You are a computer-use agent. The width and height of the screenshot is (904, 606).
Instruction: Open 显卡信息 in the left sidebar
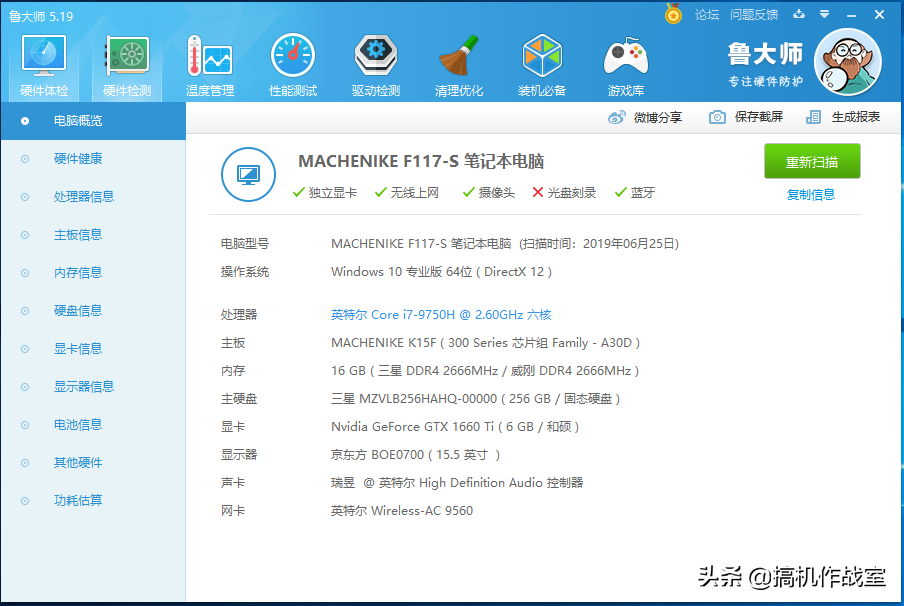(x=78, y=349)
